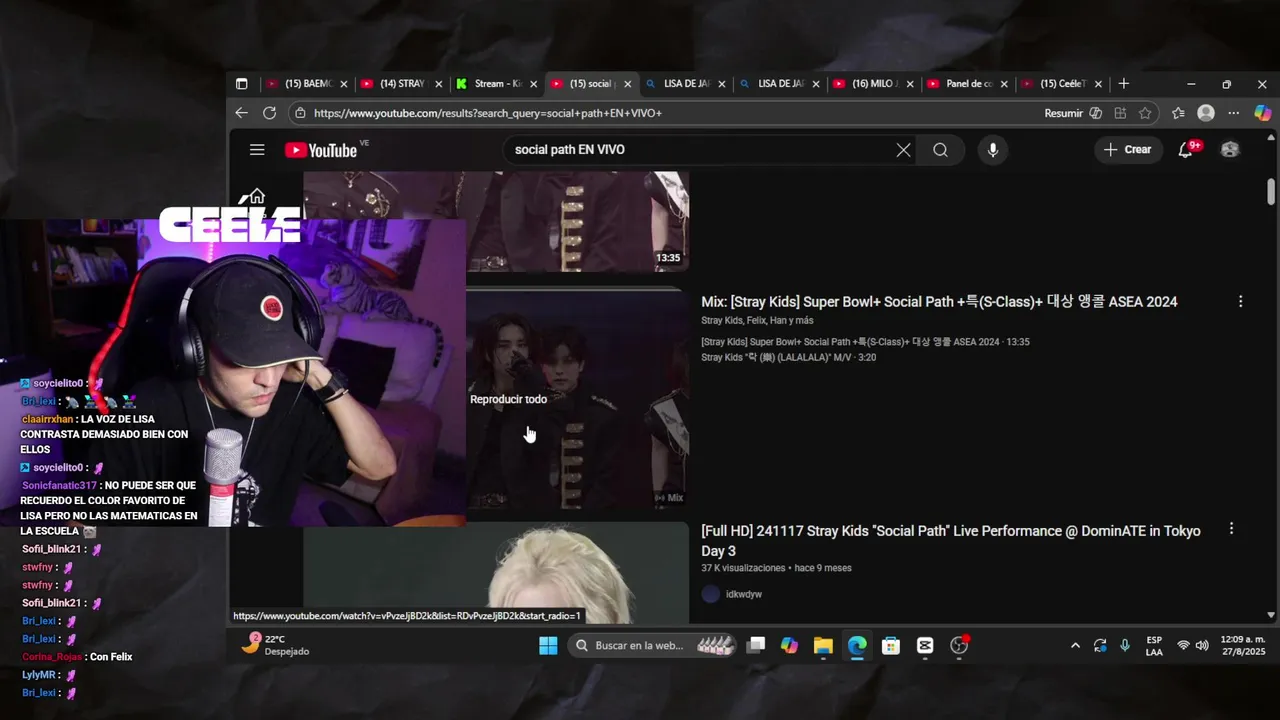Click the Crear button
The height and width of the screenshot is (720, 1280).
(x=1128, y=150)
